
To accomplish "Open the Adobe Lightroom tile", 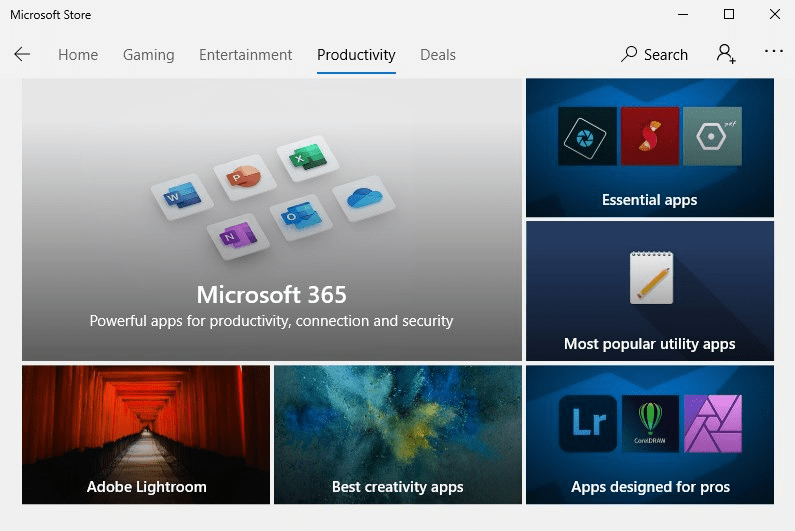I will (146, 435).
